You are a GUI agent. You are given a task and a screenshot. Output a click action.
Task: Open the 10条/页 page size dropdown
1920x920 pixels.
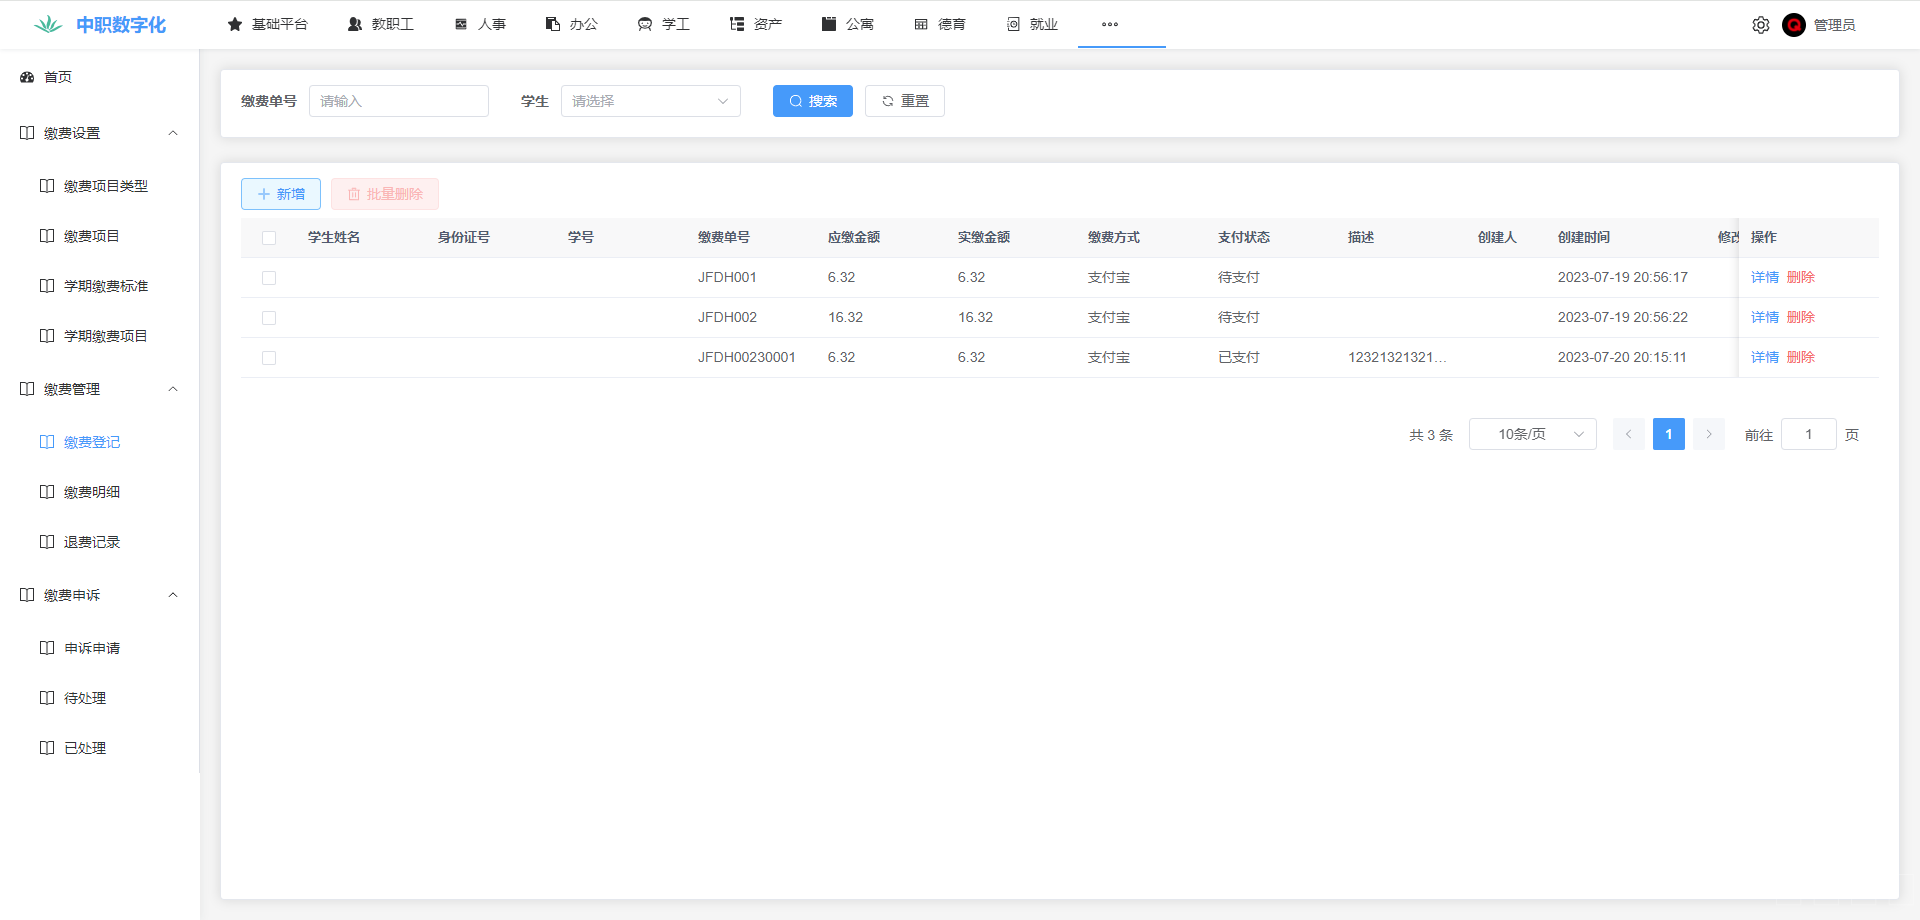(x=1532, y=434)
